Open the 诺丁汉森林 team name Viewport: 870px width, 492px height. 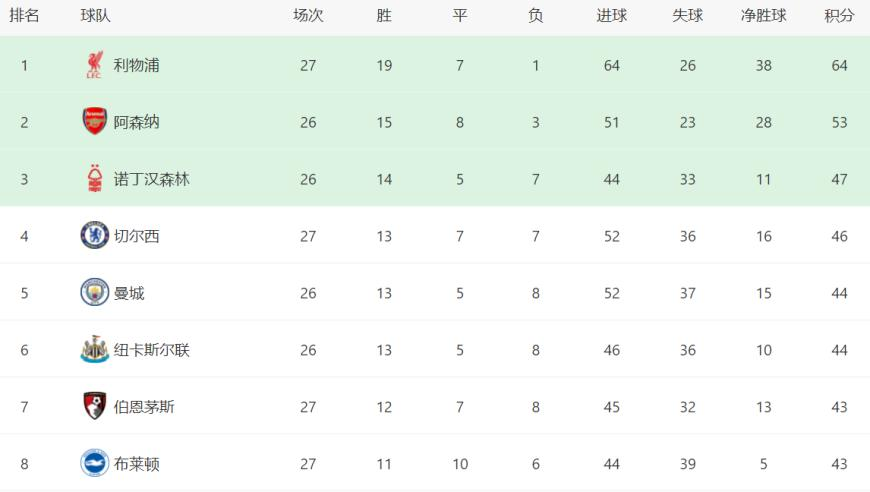click(x=151, y=179)
